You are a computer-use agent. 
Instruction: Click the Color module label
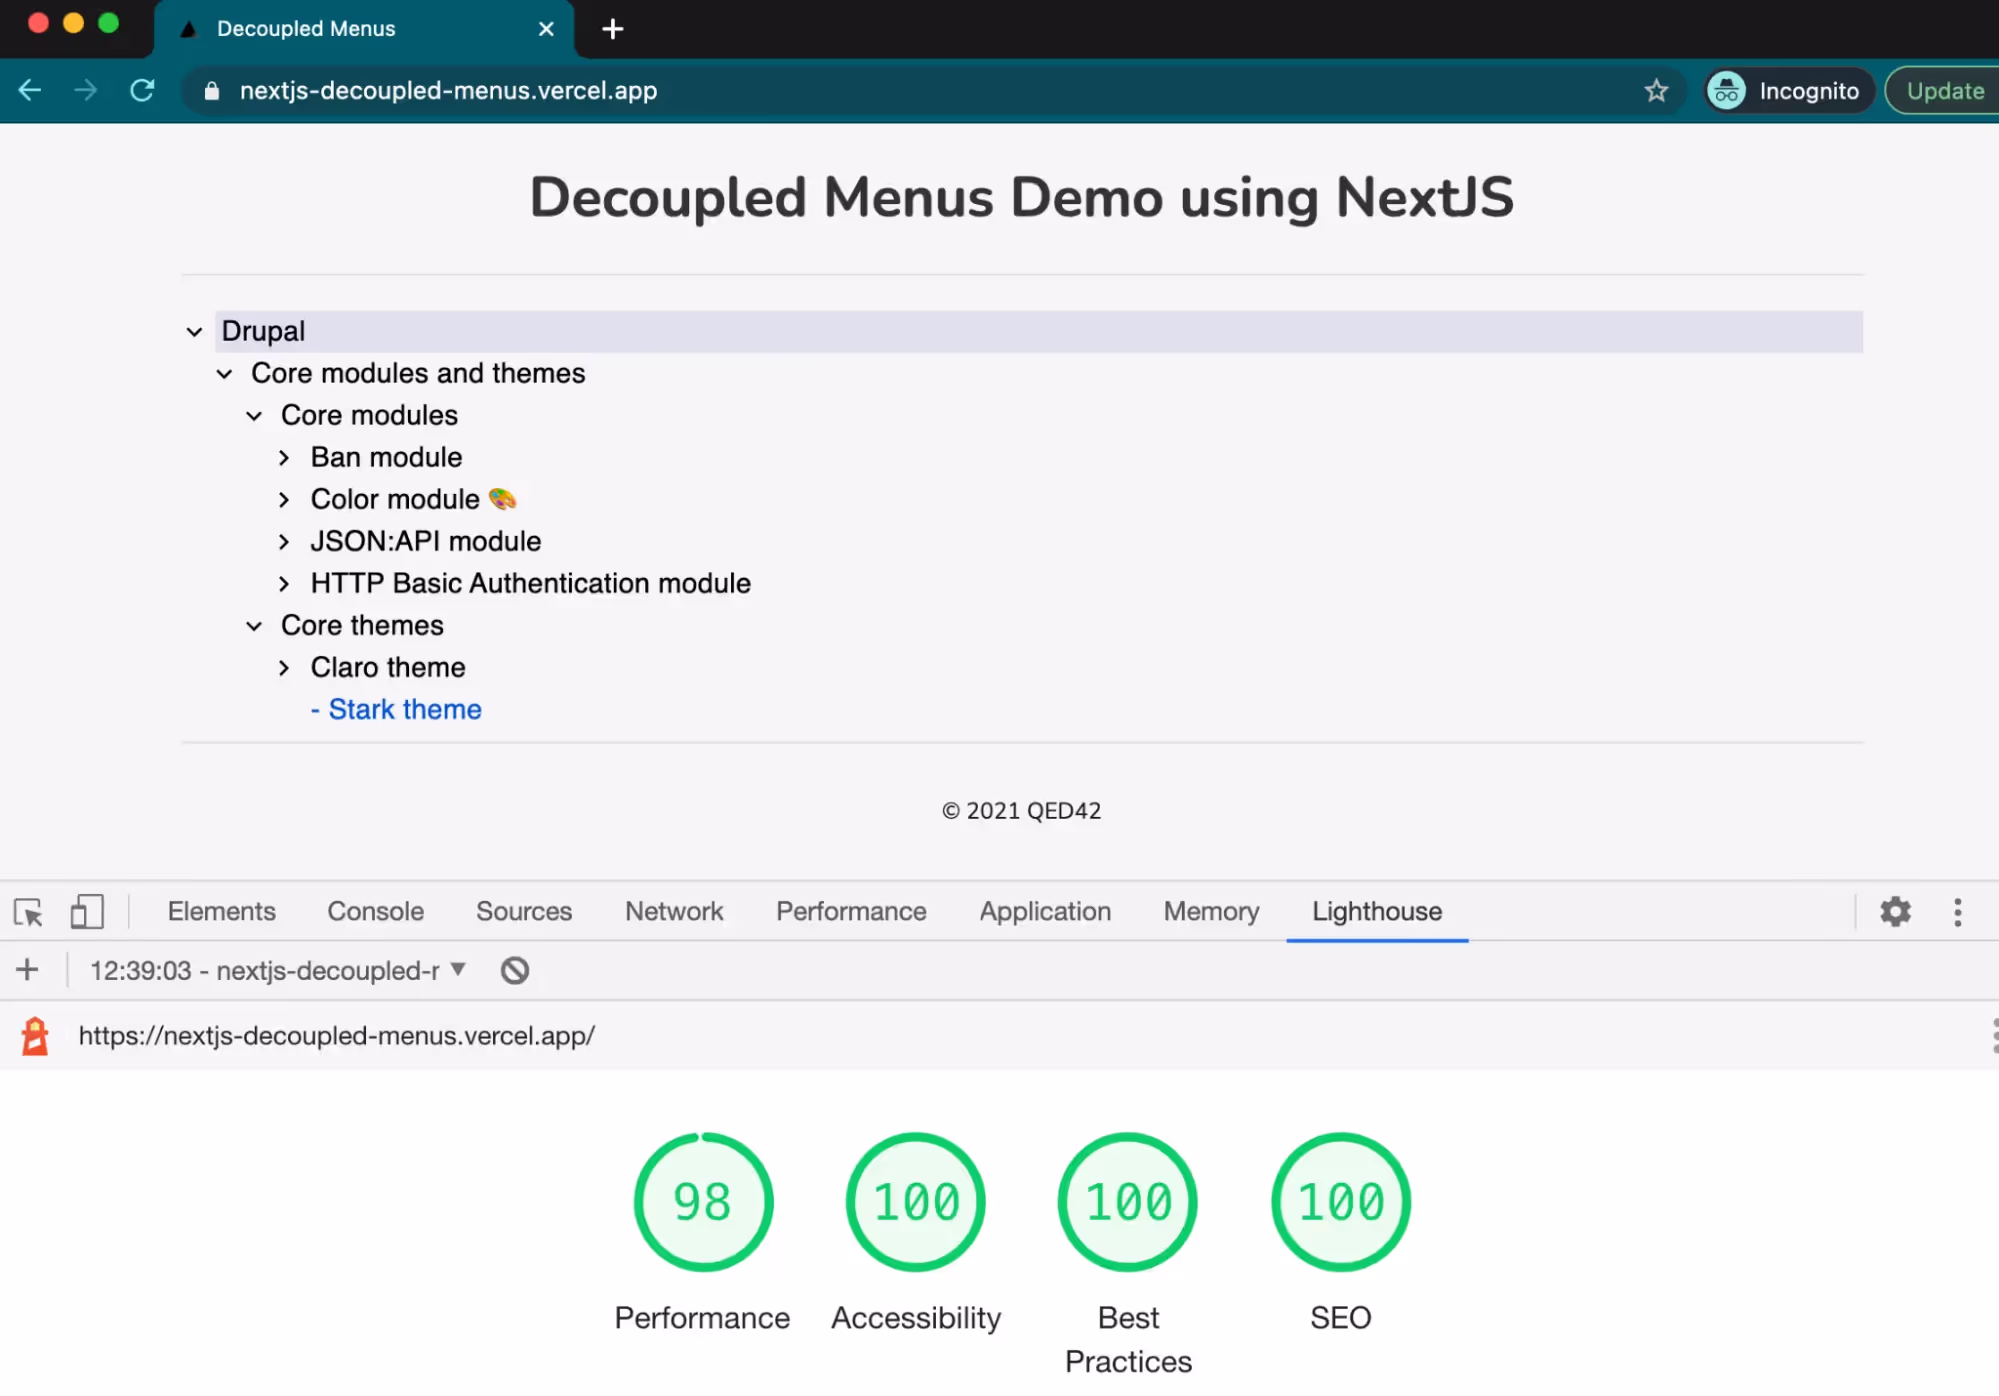click(x=395, y=500)
